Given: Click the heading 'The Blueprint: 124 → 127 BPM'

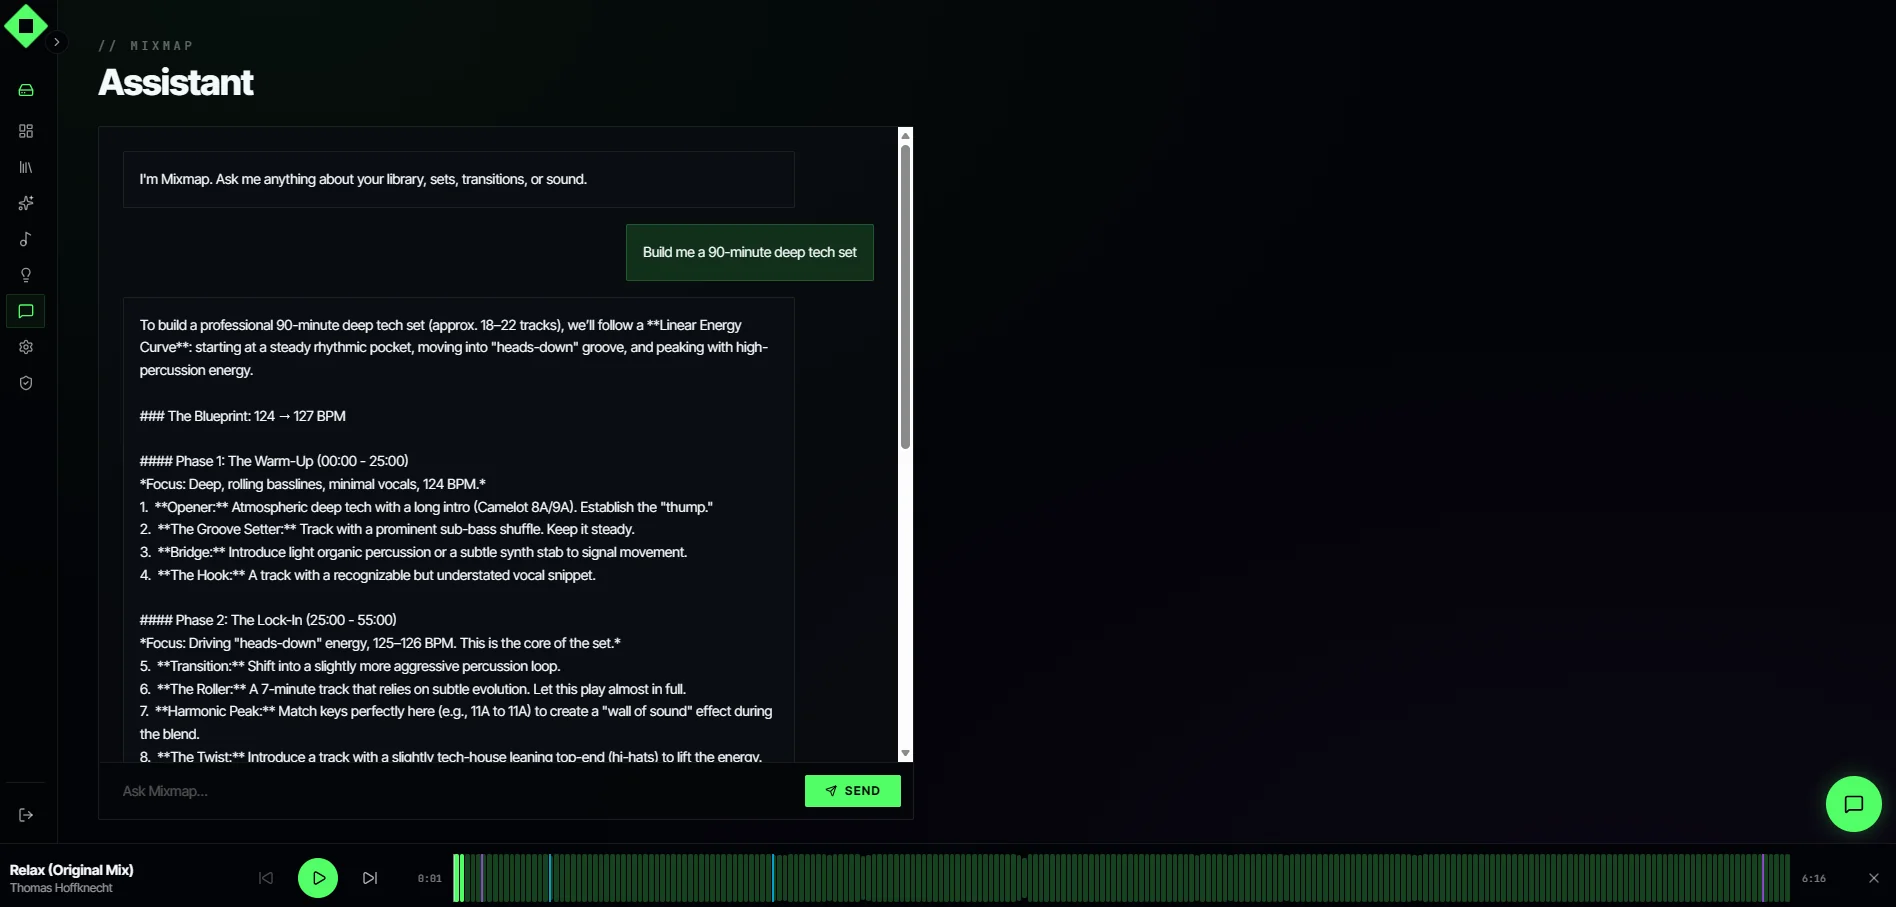Looking at the screenshot, I should [243, 416].
